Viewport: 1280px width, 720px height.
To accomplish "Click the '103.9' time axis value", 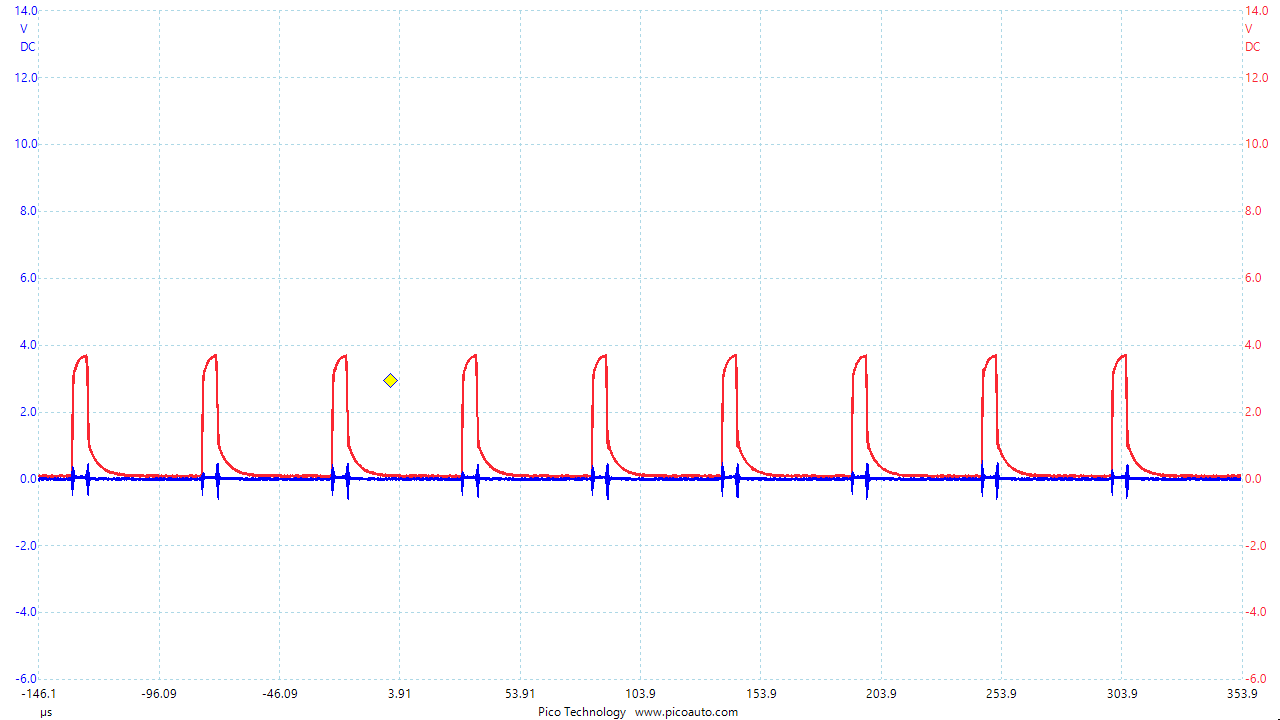I will tap(640, 694).
